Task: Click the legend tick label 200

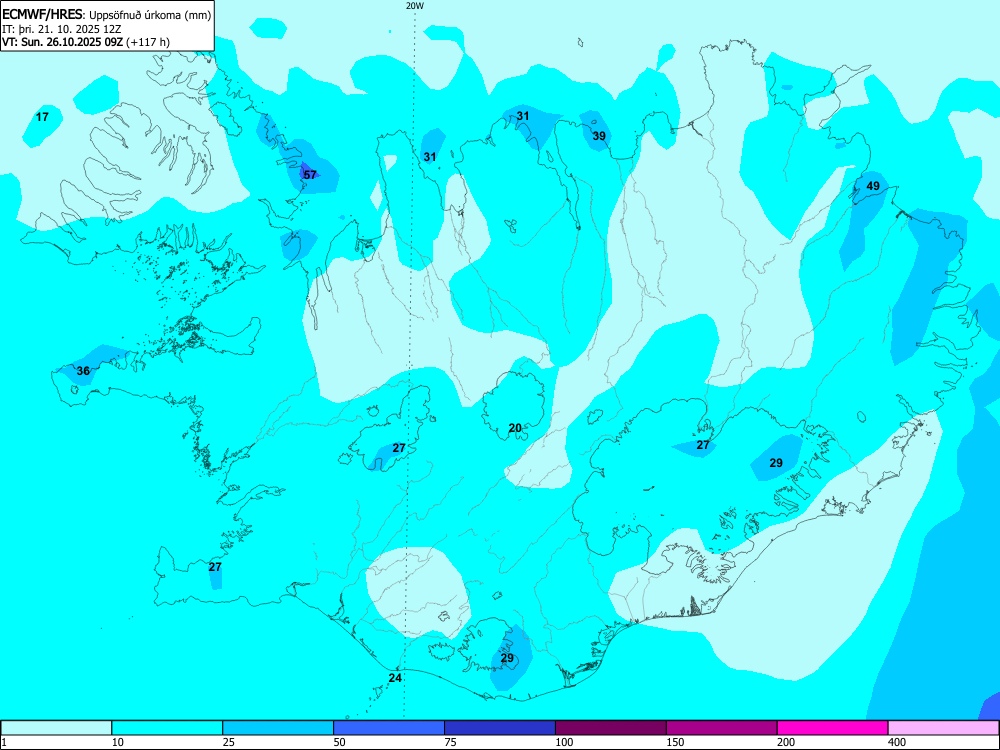Action: point(786,742)
